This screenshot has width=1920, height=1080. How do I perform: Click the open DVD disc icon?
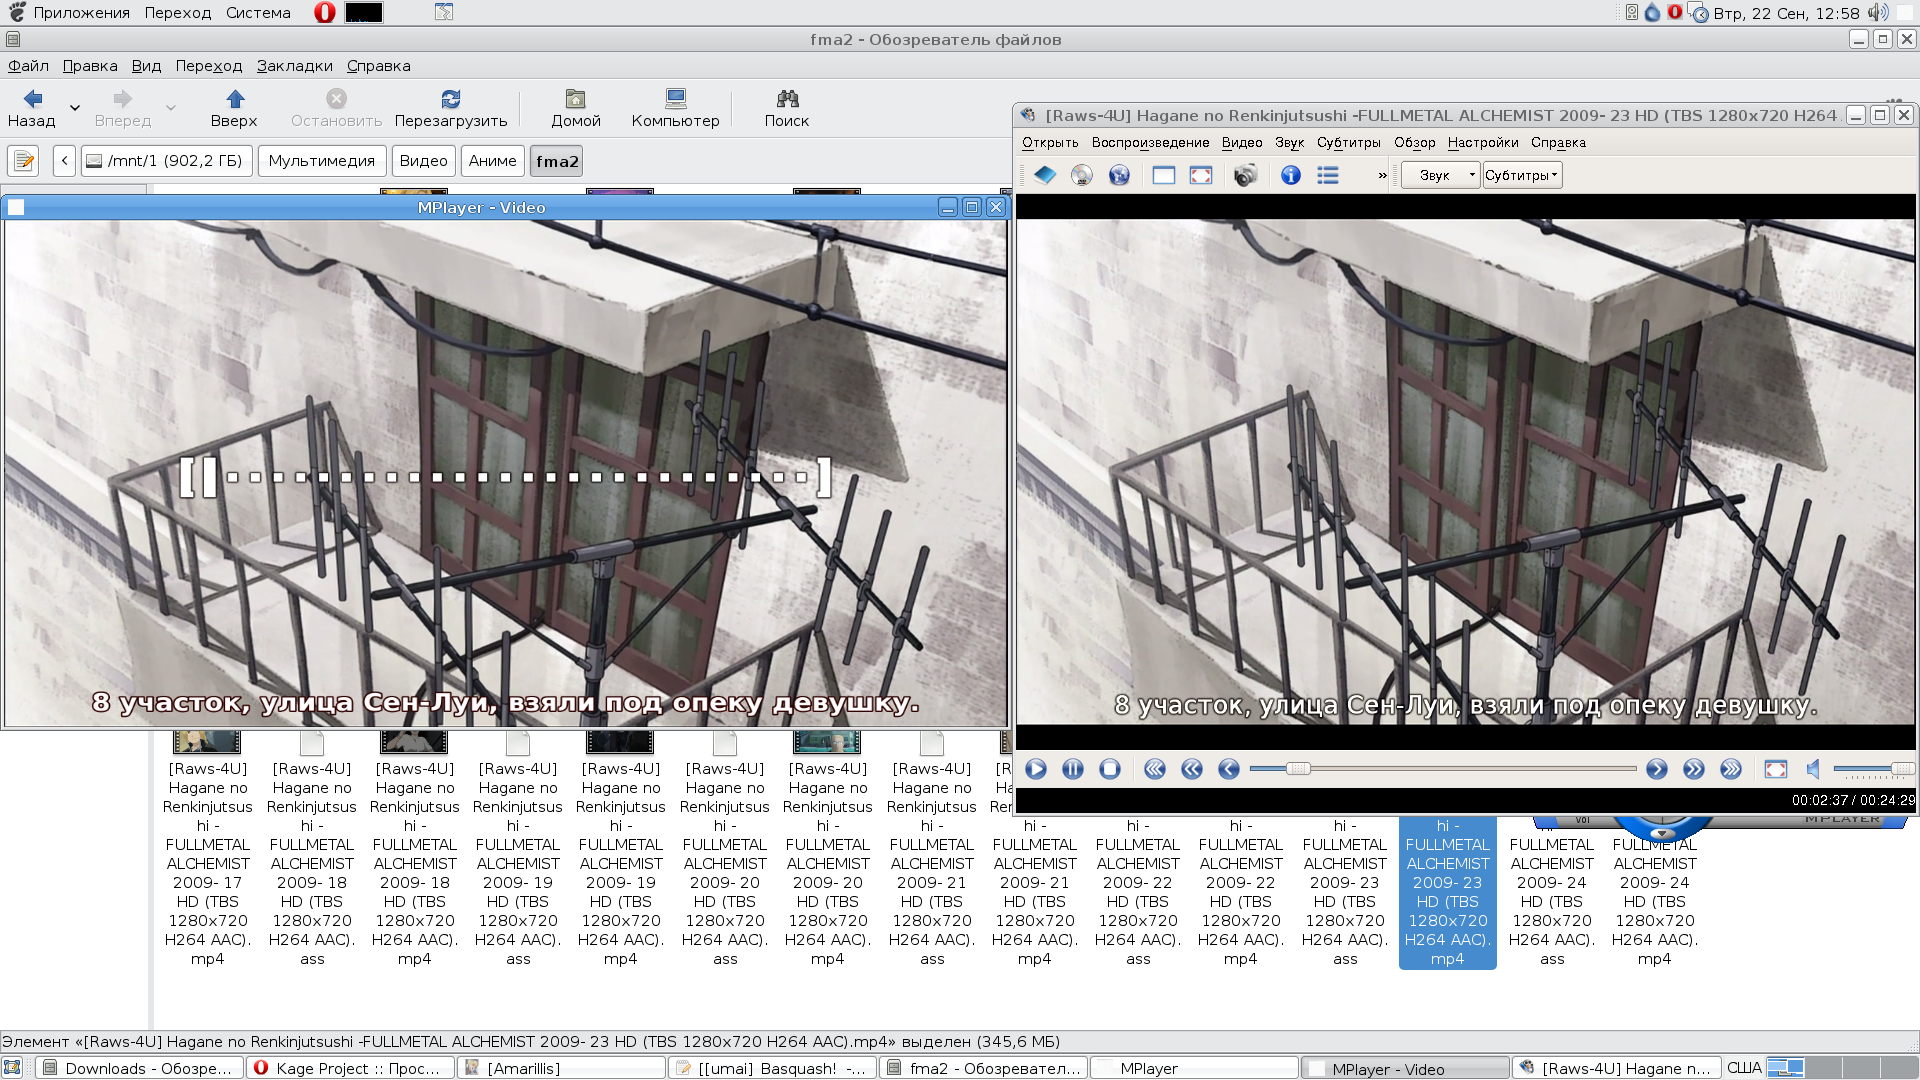click(x=1081, y=175)
